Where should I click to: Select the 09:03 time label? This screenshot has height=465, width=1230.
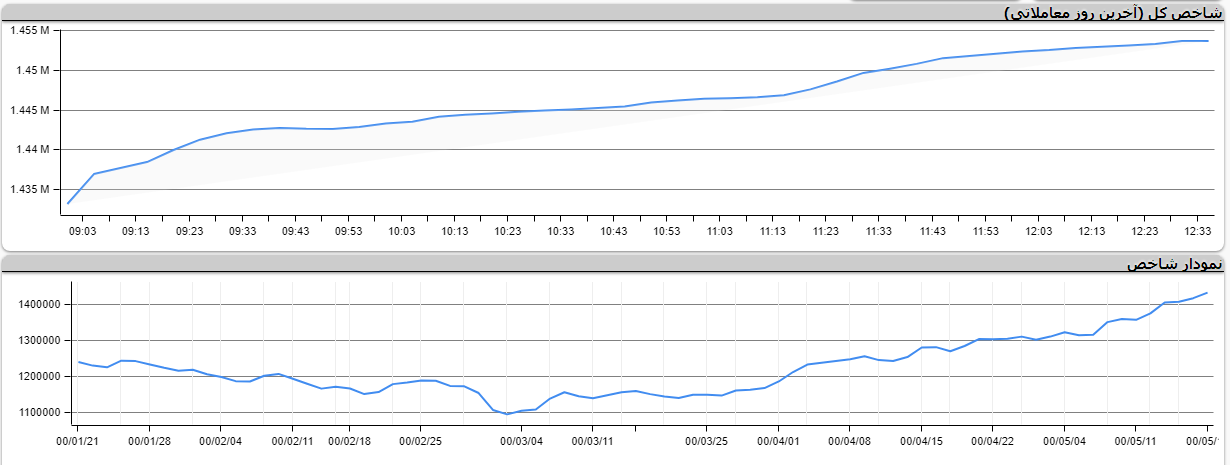(82, 231)
